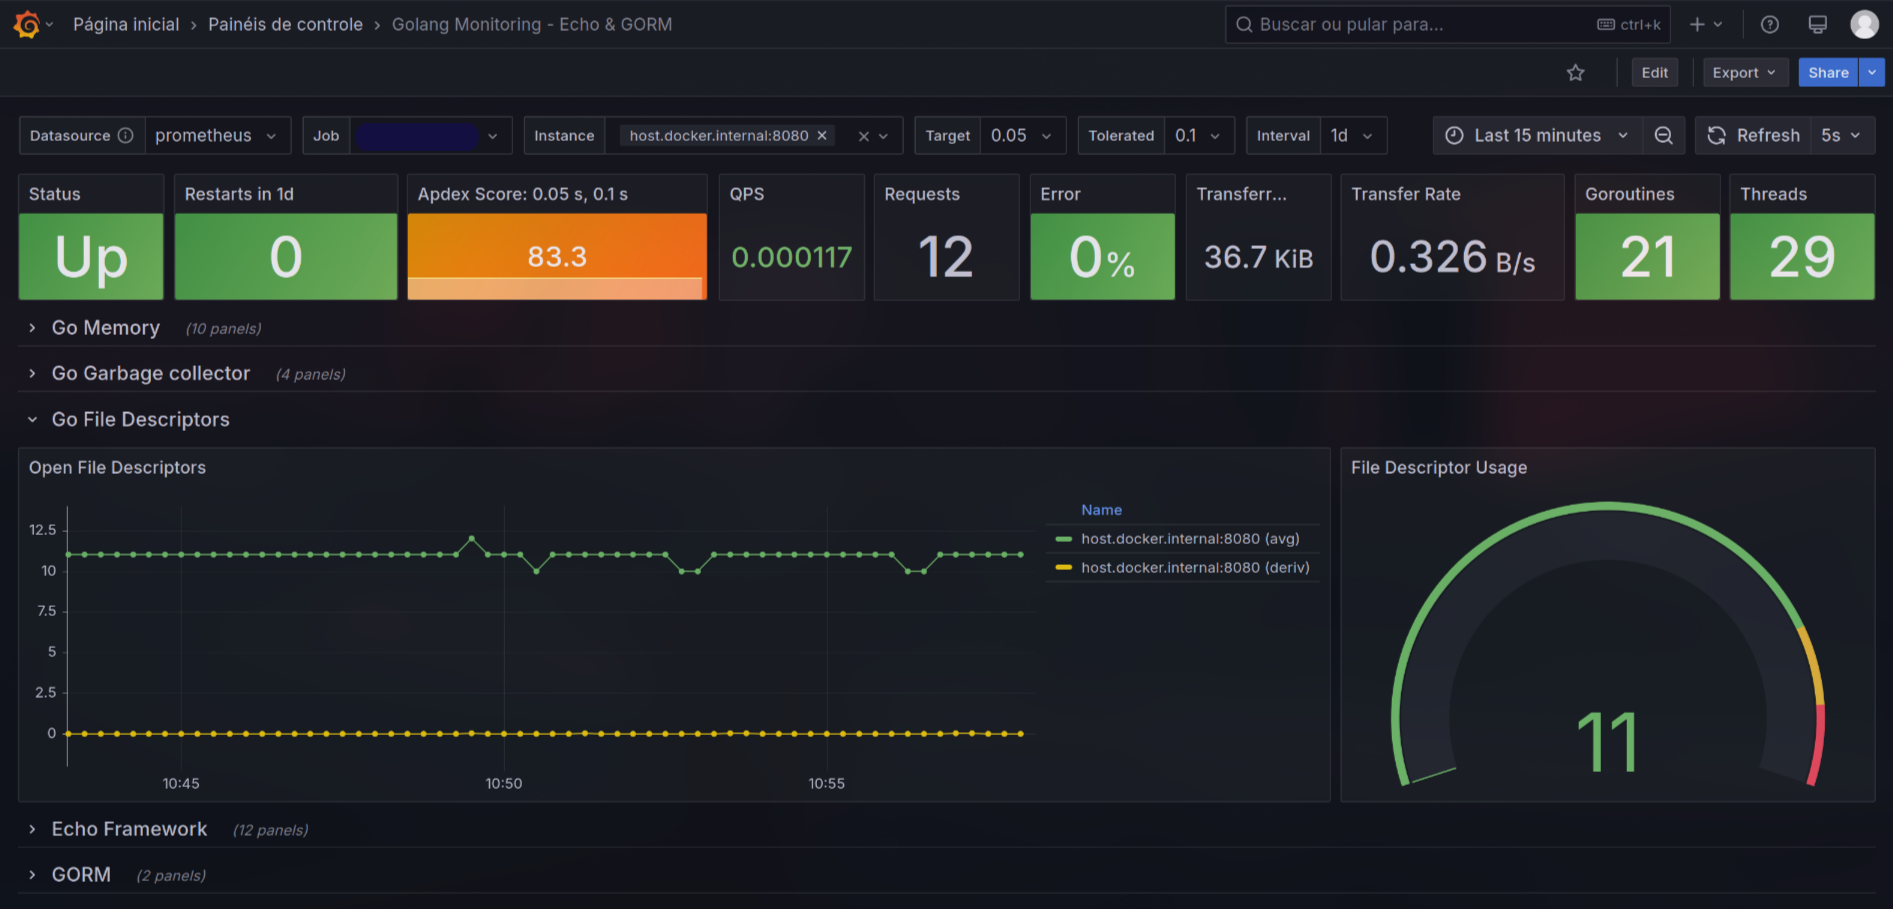Click the File Descriptor Usage panel title
Image resolution: width=1893 pixels, height=909 pixels.
tap(1439, 468)
